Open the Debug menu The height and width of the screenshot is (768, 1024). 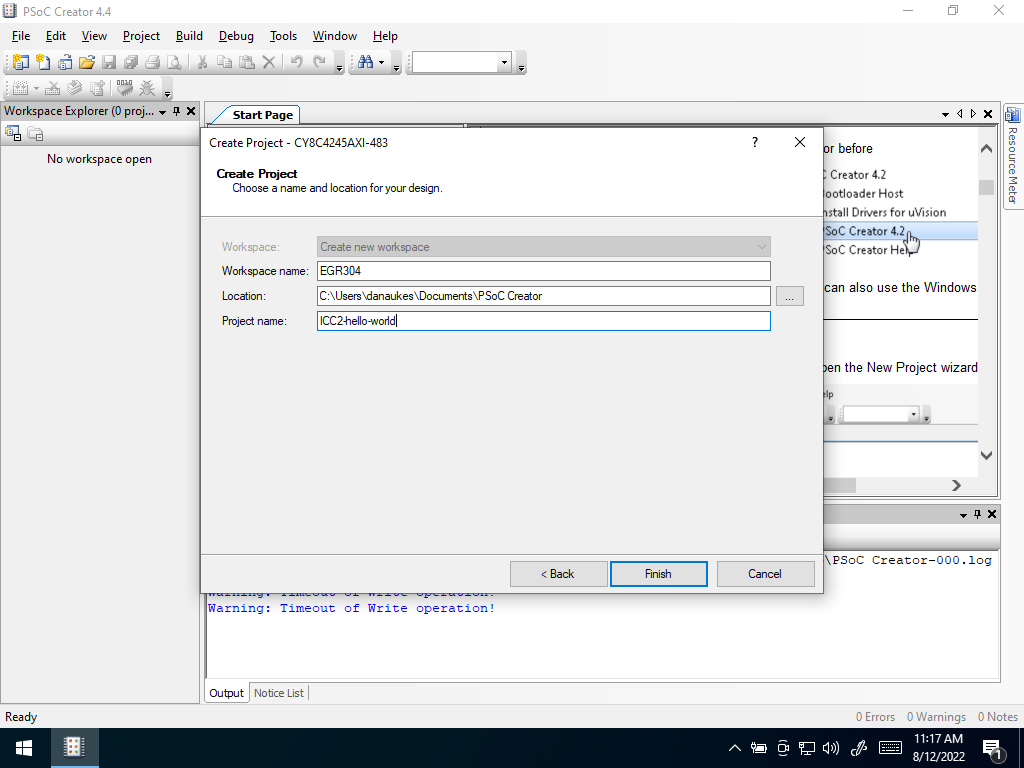(x=236, y=36)
